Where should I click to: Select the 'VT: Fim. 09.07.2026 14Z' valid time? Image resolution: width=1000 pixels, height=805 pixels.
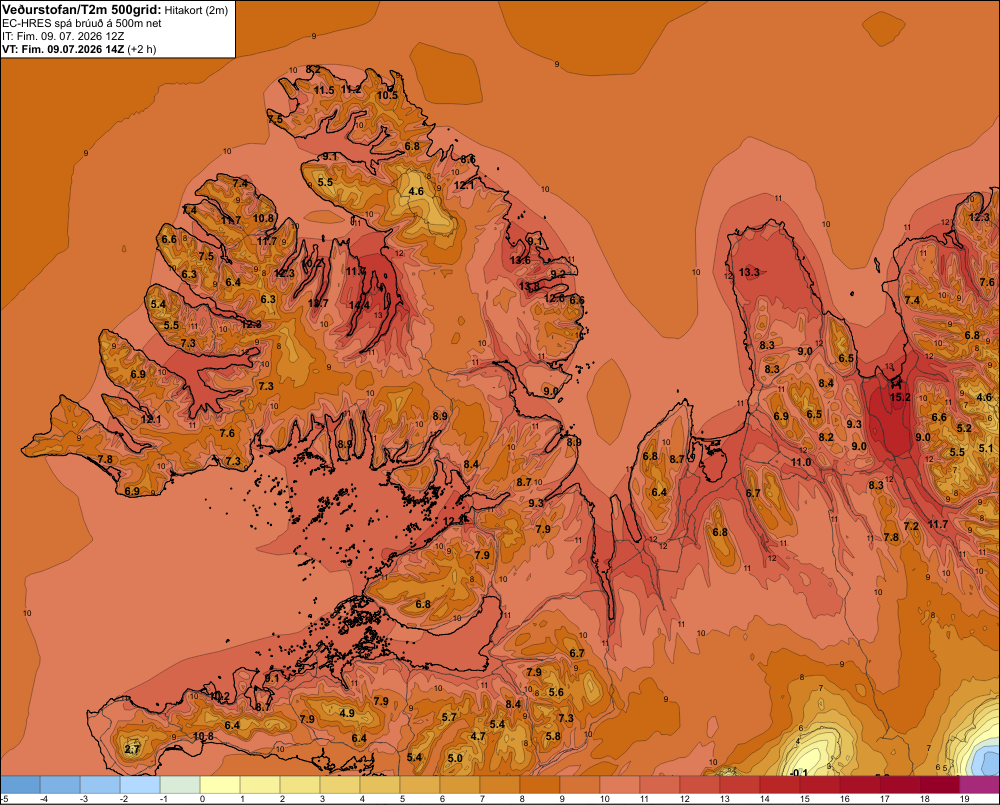pyautogui.click(x=63, y=49)
